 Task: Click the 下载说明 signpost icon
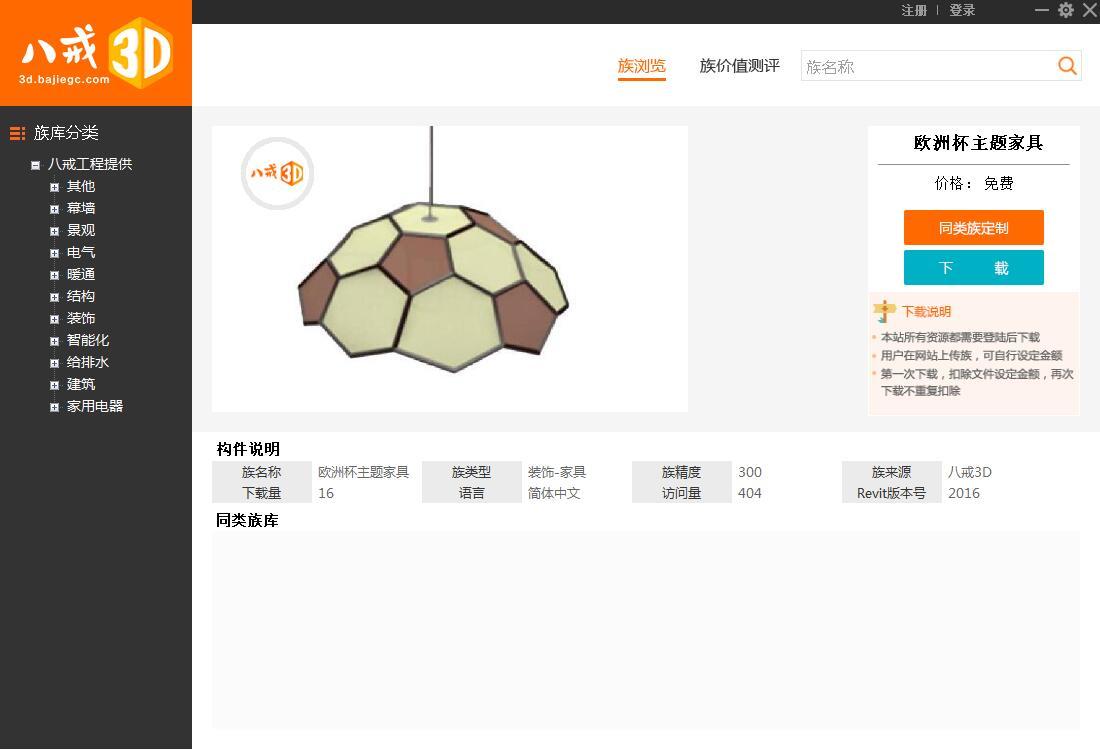884,311
